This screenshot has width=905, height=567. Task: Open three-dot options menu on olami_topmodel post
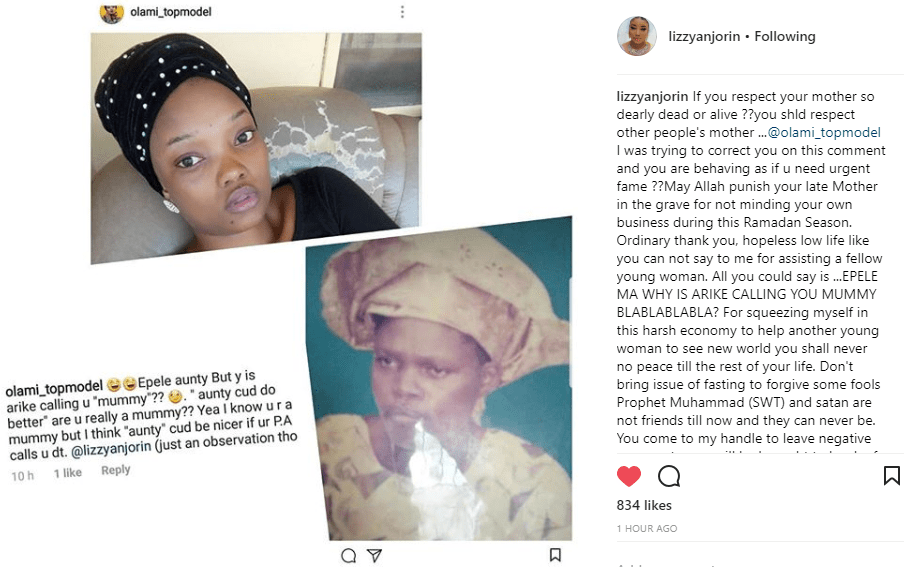click(402, 12)
